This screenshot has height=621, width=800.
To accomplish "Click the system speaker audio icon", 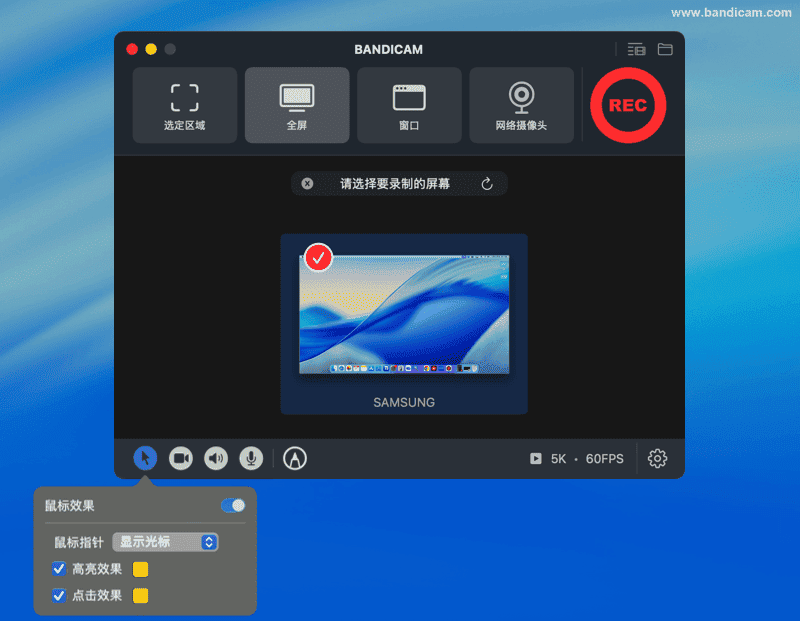I will (216, 458).
